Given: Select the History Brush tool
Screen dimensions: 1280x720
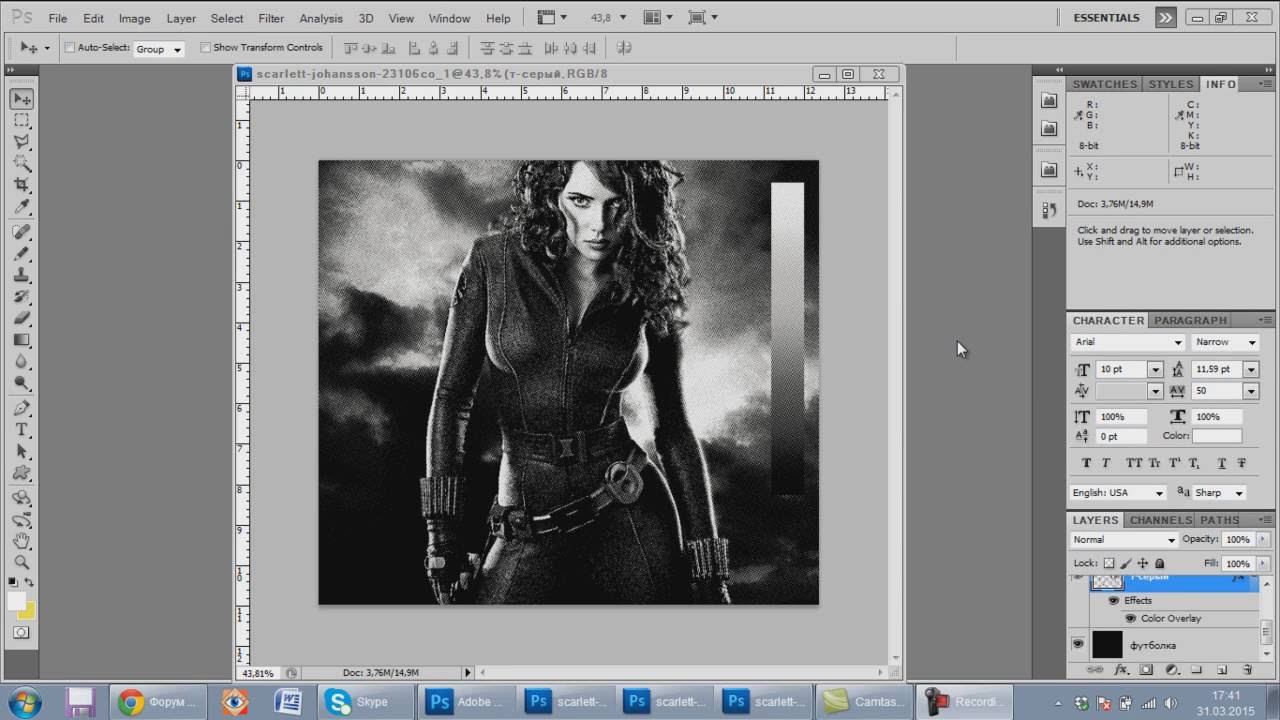Looking at the screenshot, I should pos(22,297).
